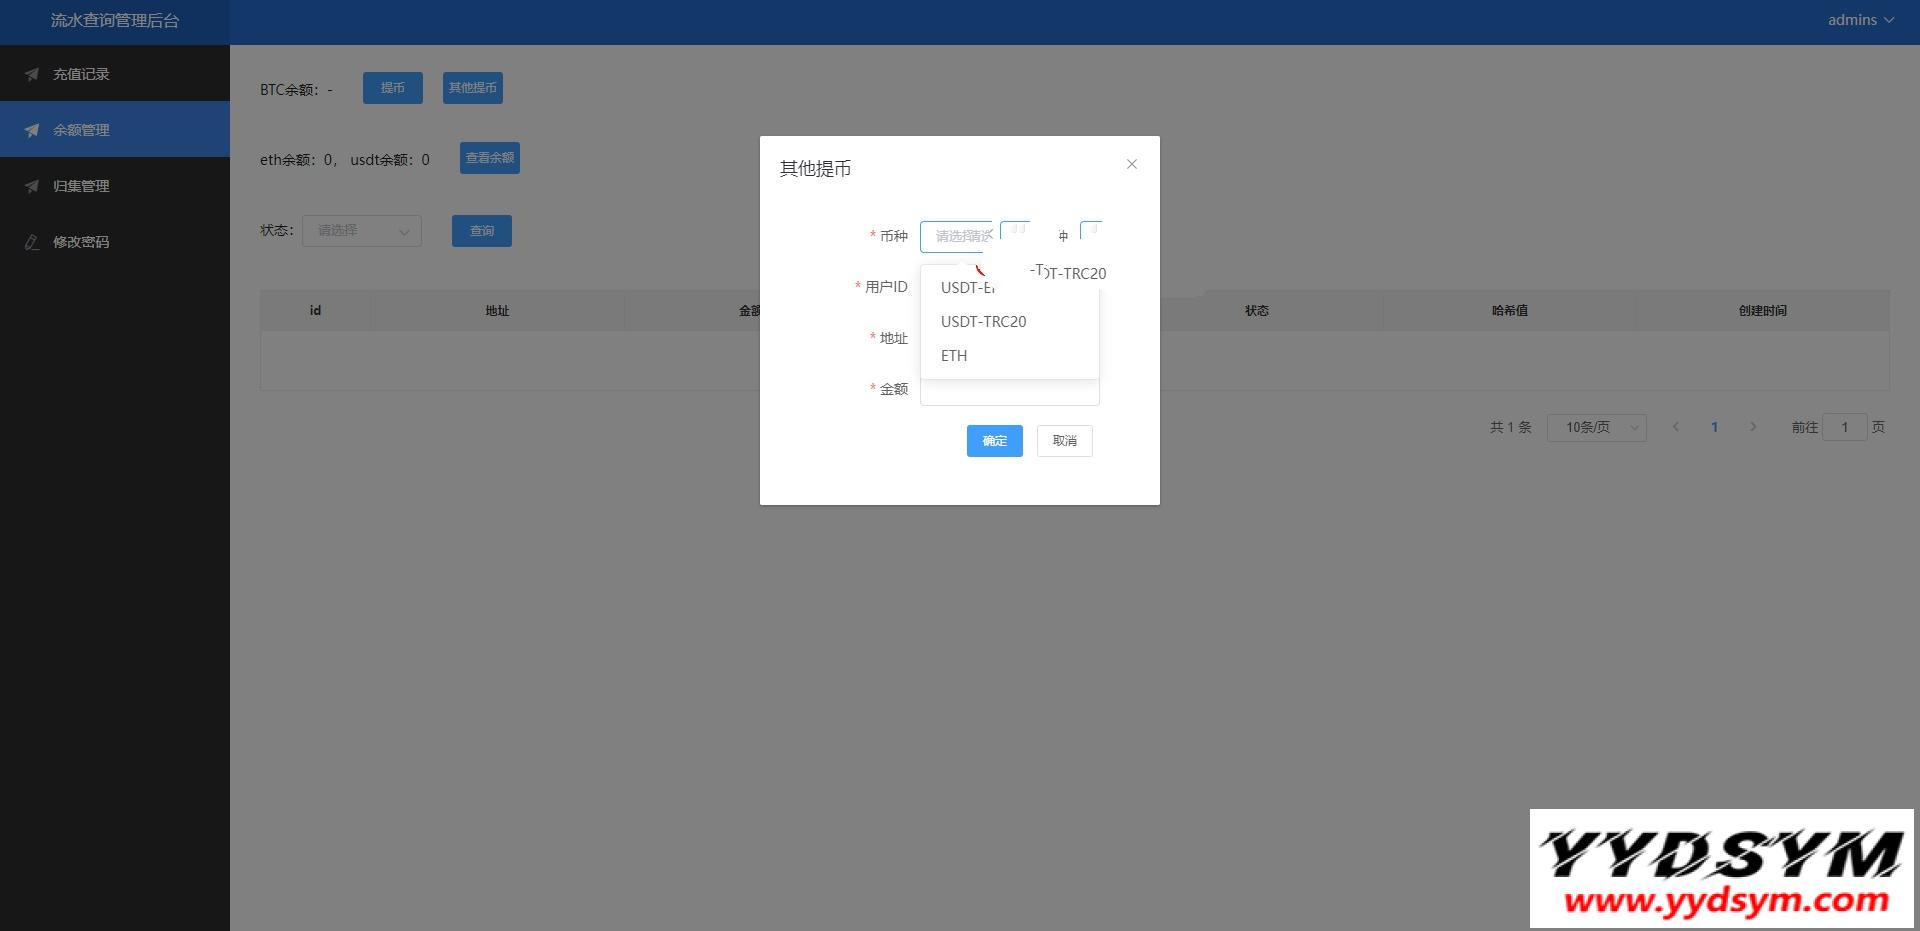Open the admins user dropdown
Screen dimensions: 1920x931
click(1860, 20)
